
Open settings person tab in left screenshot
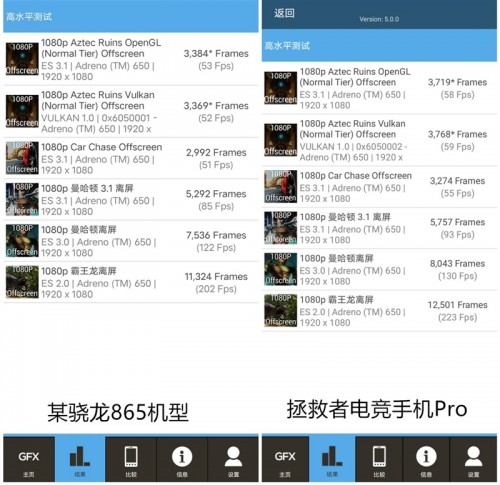coord(233,460)
